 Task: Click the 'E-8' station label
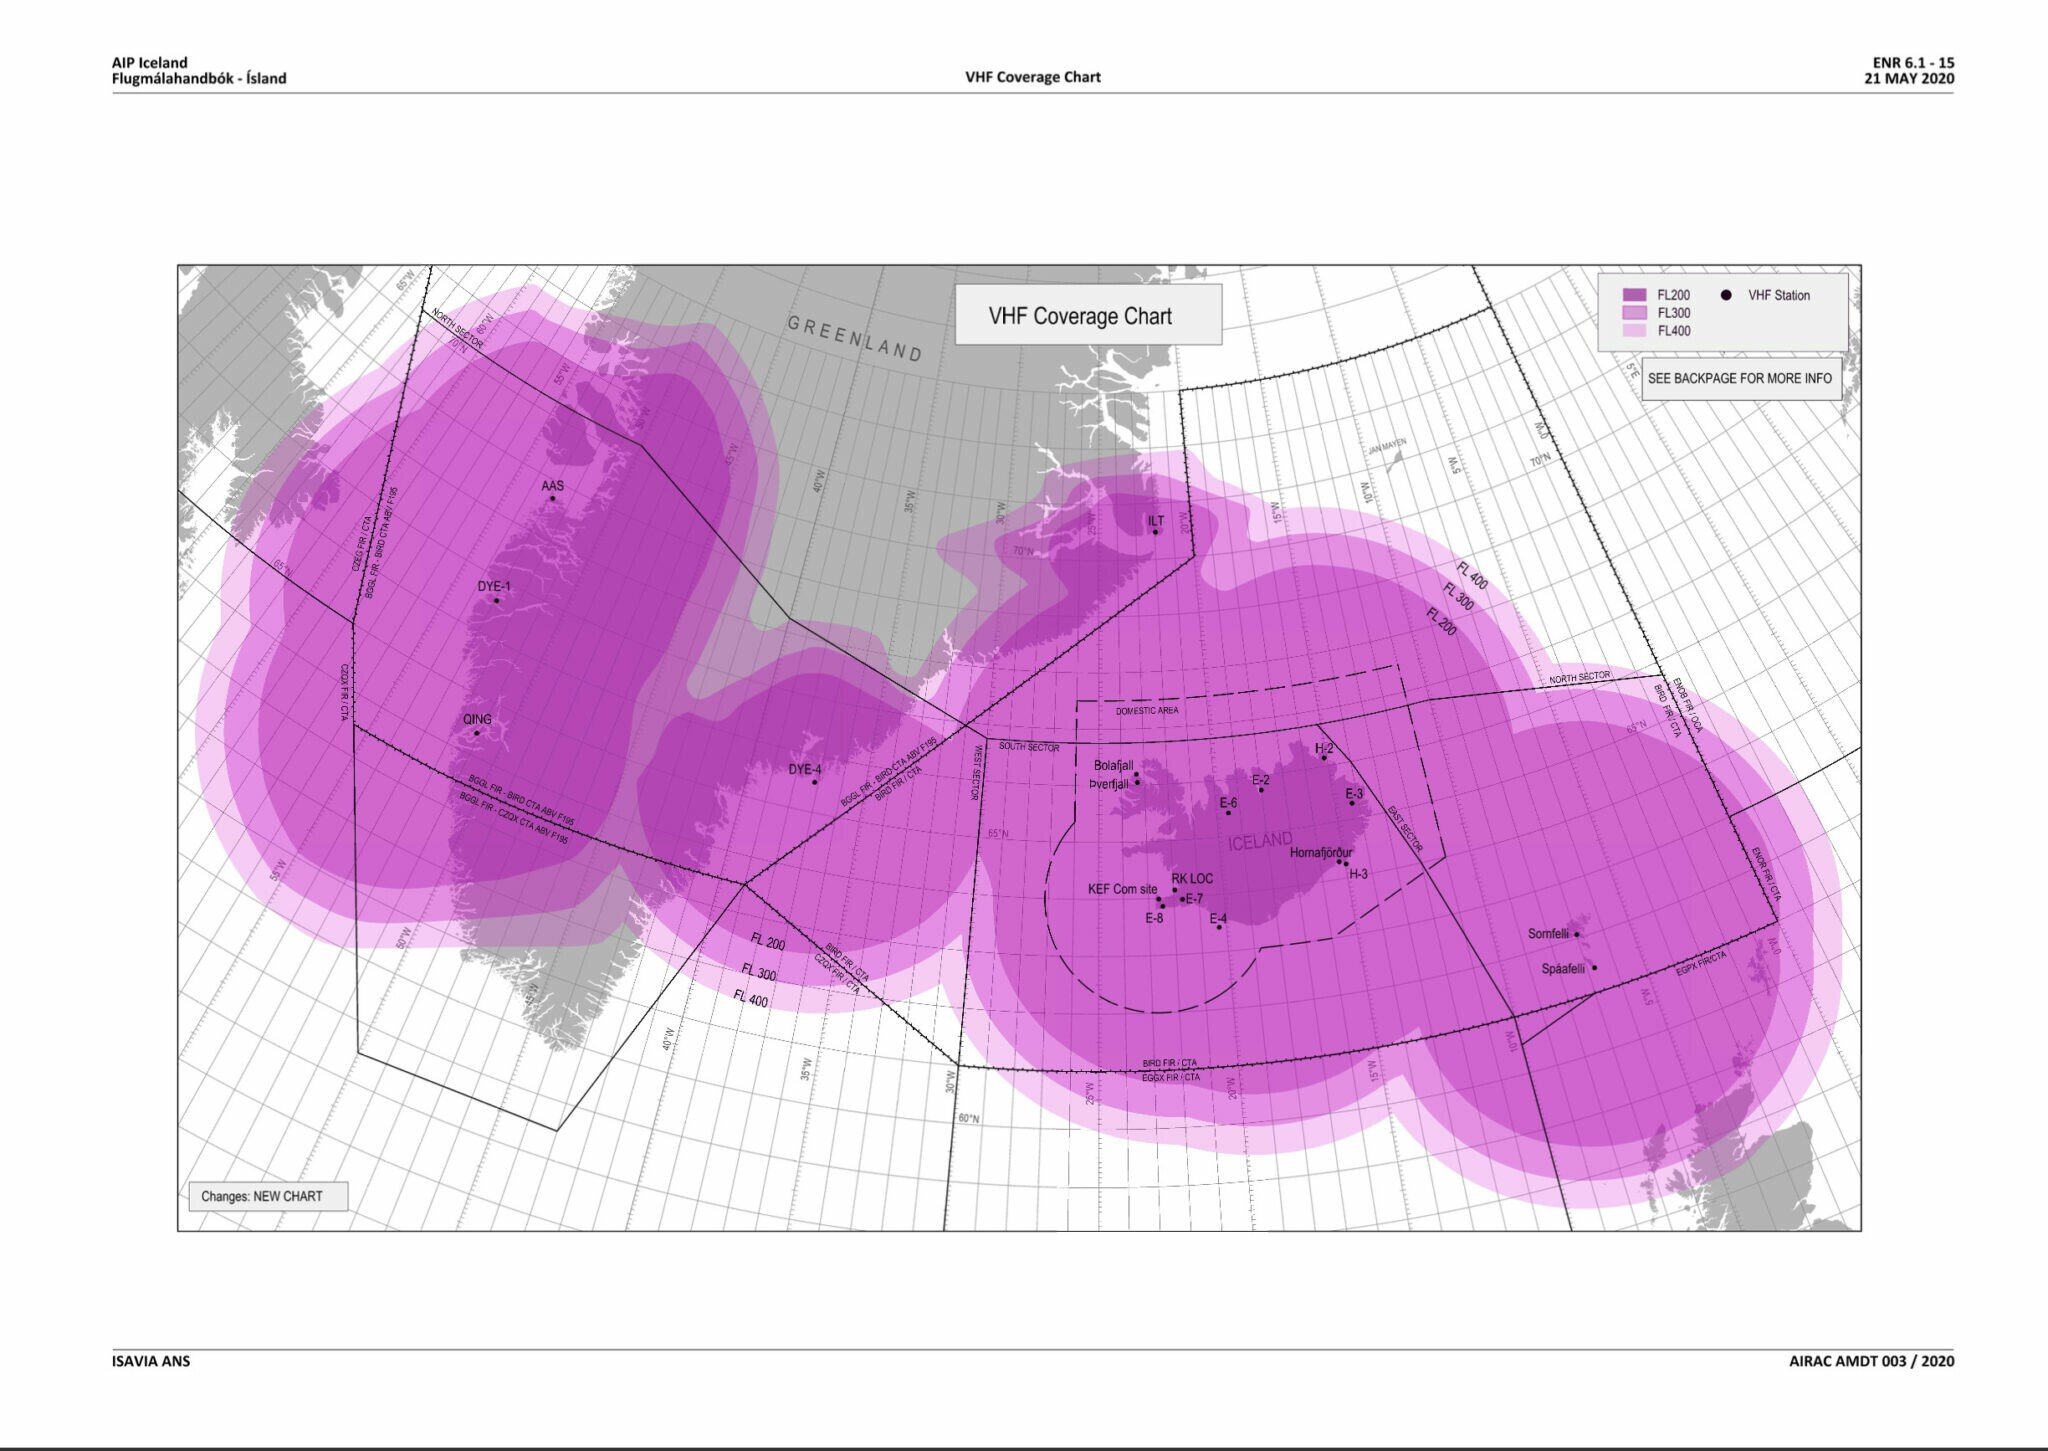(1154, 918)
